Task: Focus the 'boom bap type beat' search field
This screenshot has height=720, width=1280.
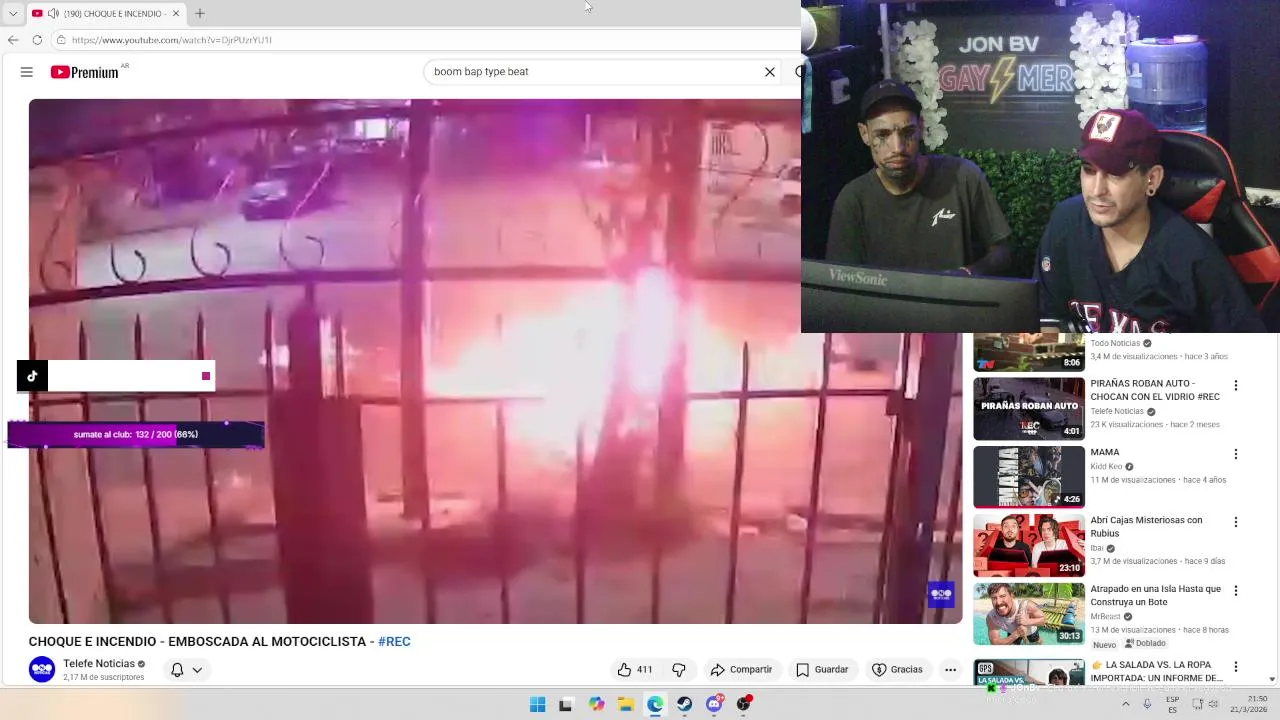Action: [x=594, y=72]
